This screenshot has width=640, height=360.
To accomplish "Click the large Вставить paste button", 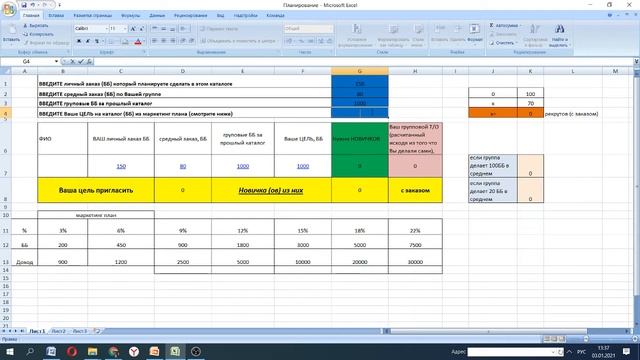I will [11, 34].
